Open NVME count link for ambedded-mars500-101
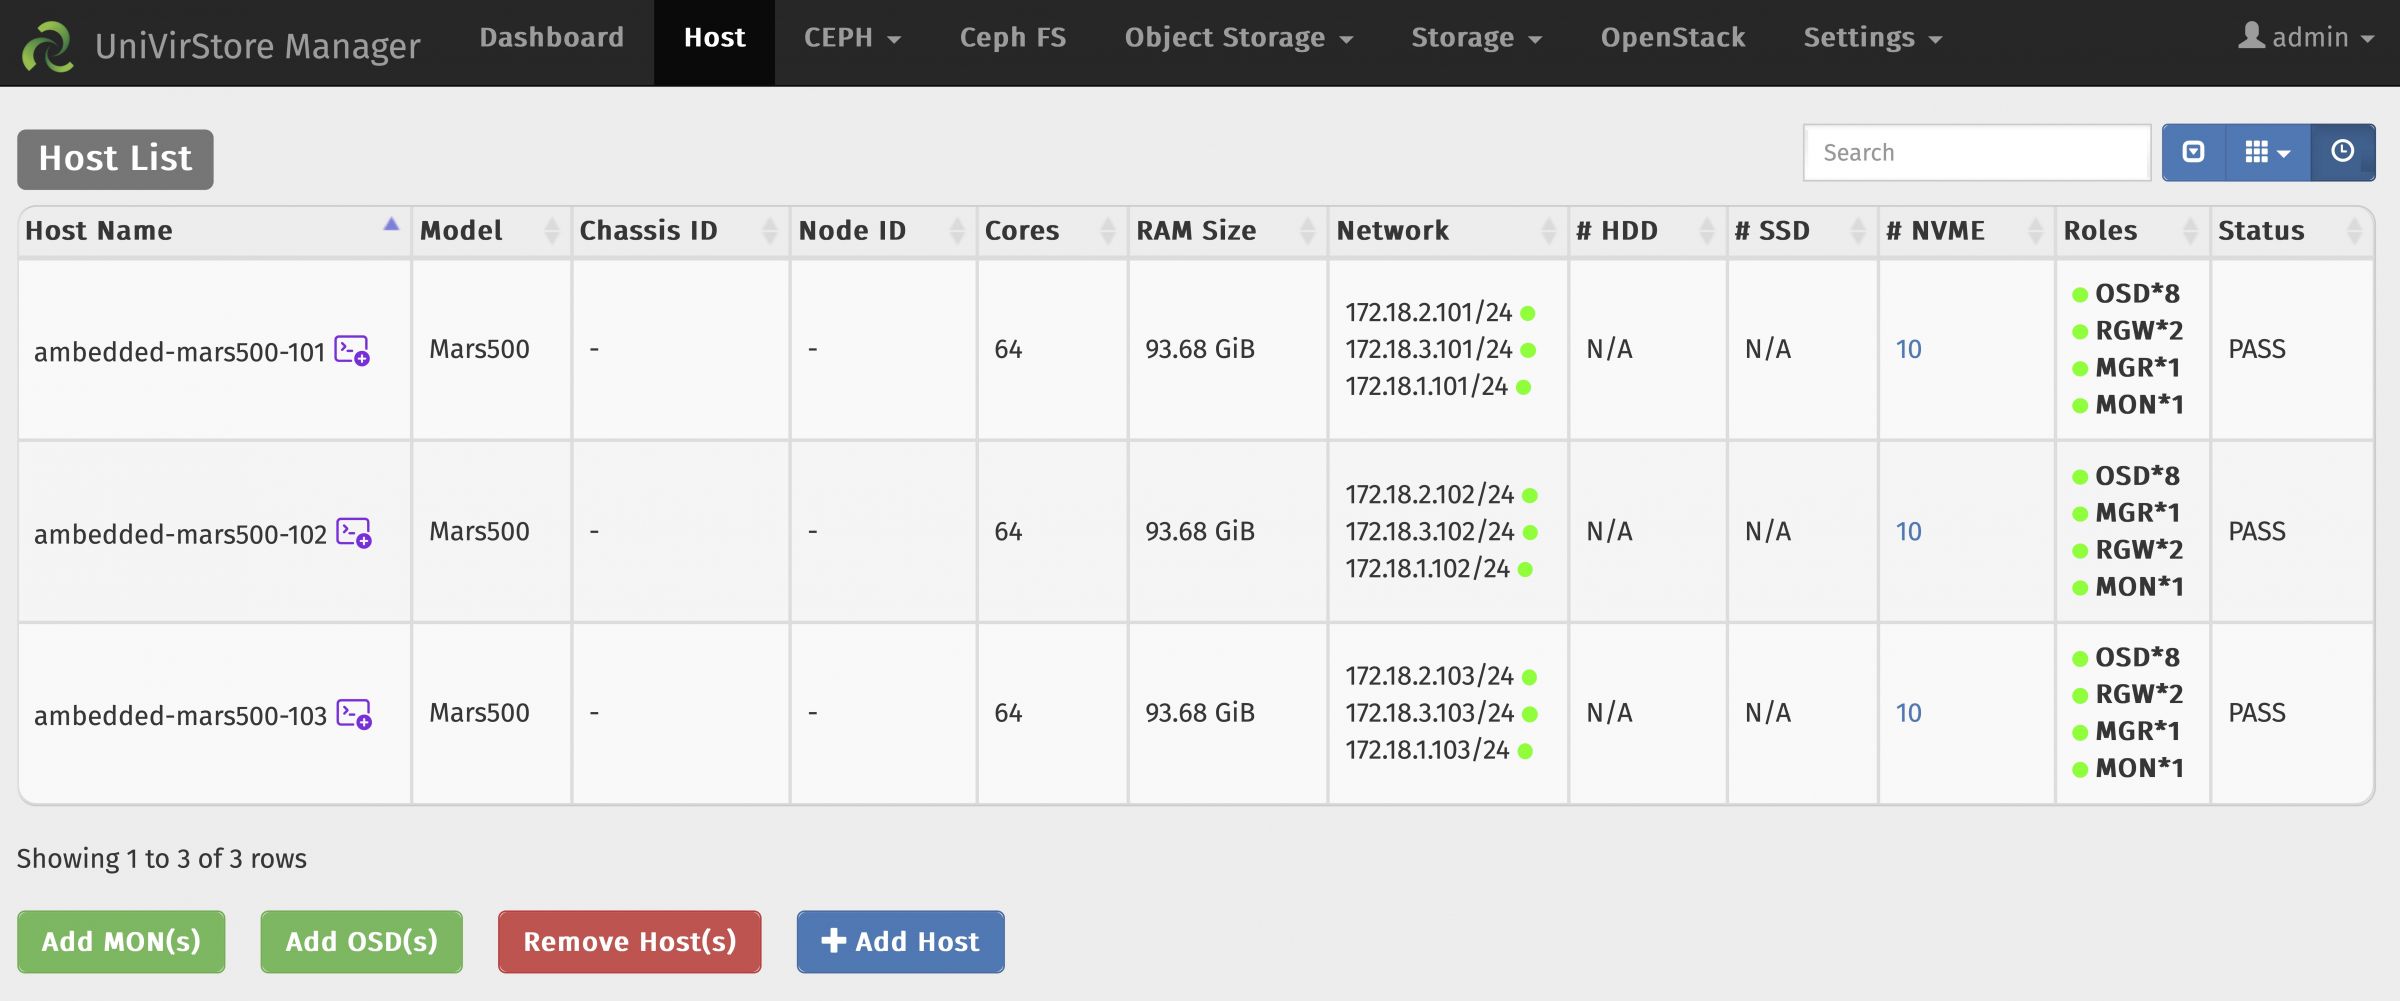This screenshot has height=1001, width=2400. [x=1908, y=349]
